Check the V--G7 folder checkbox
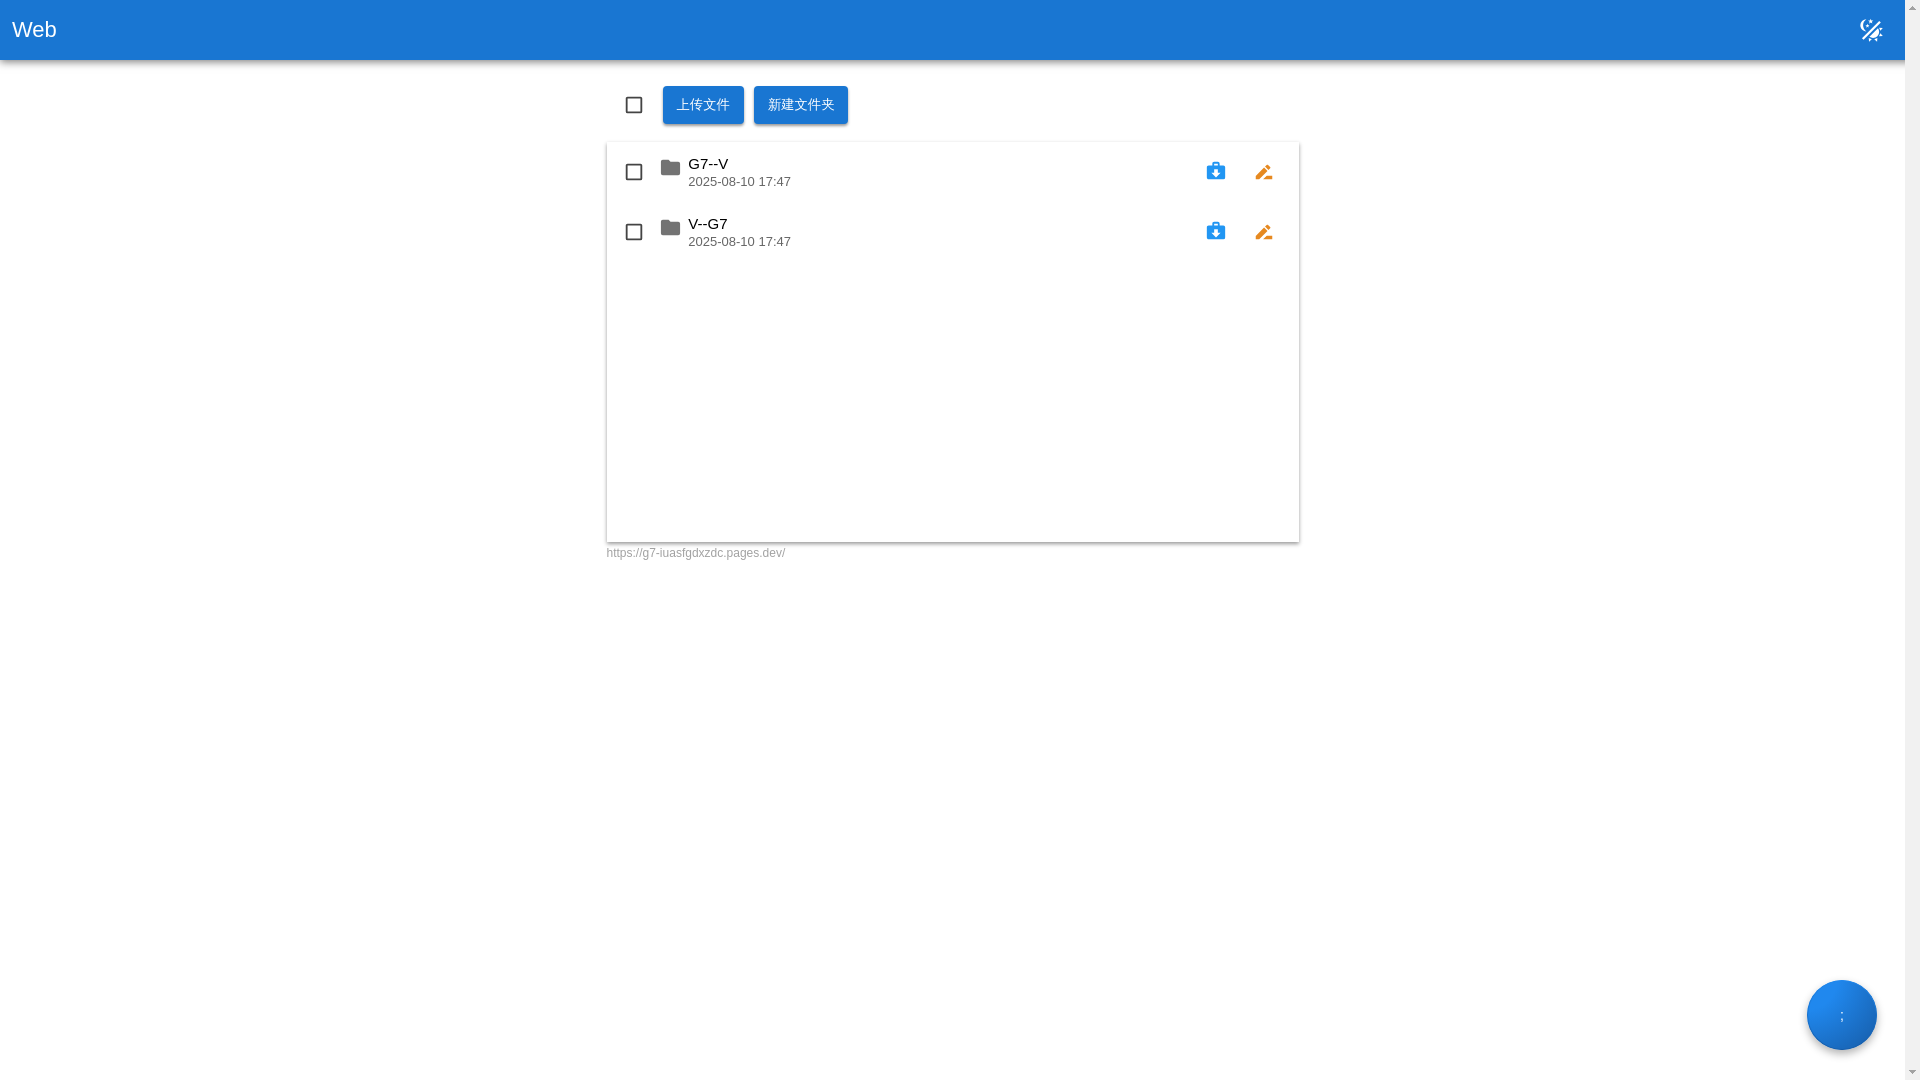This screenshot has height=1080, width=1920. click(x=634, y=232)
